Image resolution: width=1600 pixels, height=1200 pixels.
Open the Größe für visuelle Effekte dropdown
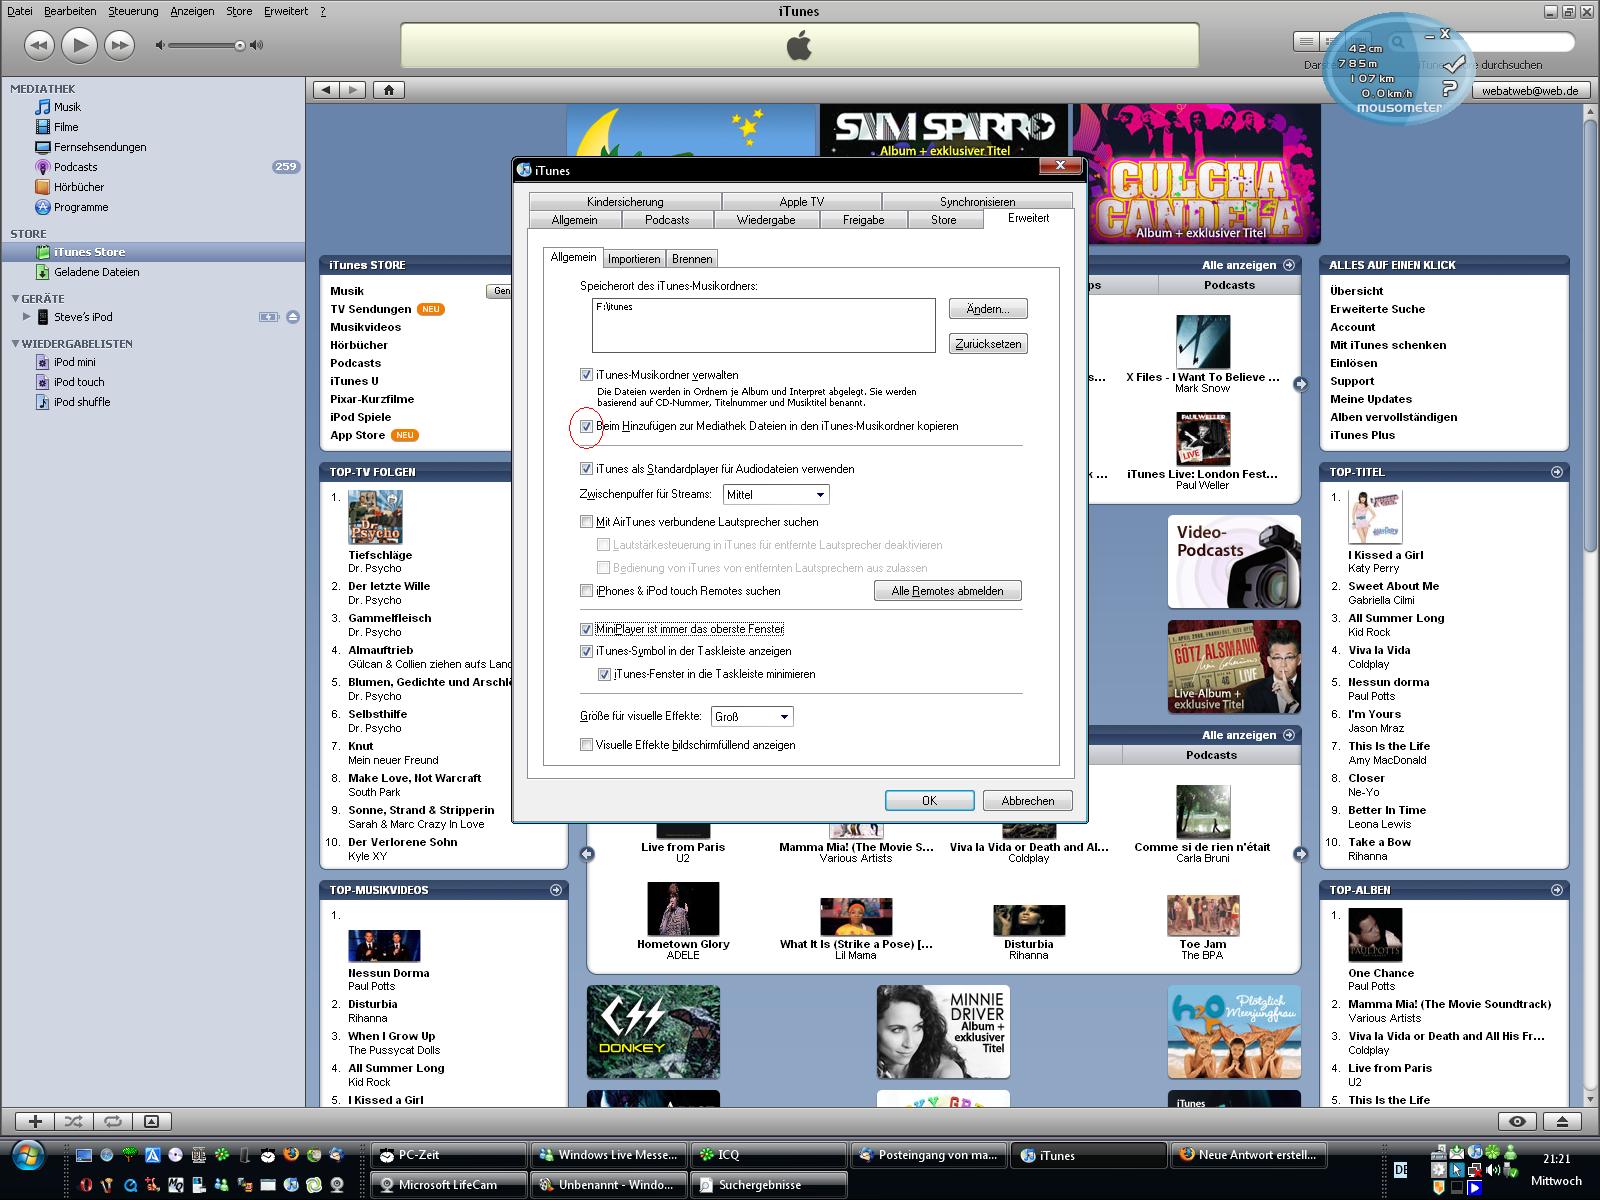[752, 717]
